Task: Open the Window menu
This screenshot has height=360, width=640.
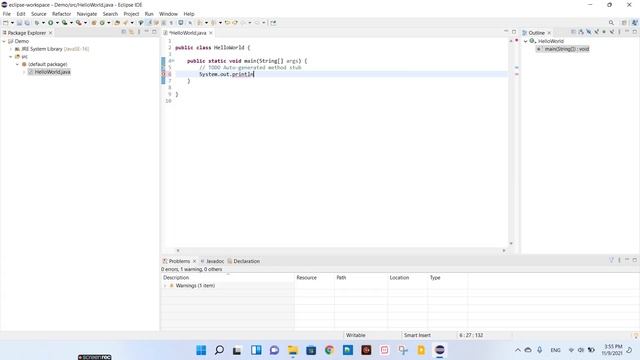Action: tap(168, 14)
